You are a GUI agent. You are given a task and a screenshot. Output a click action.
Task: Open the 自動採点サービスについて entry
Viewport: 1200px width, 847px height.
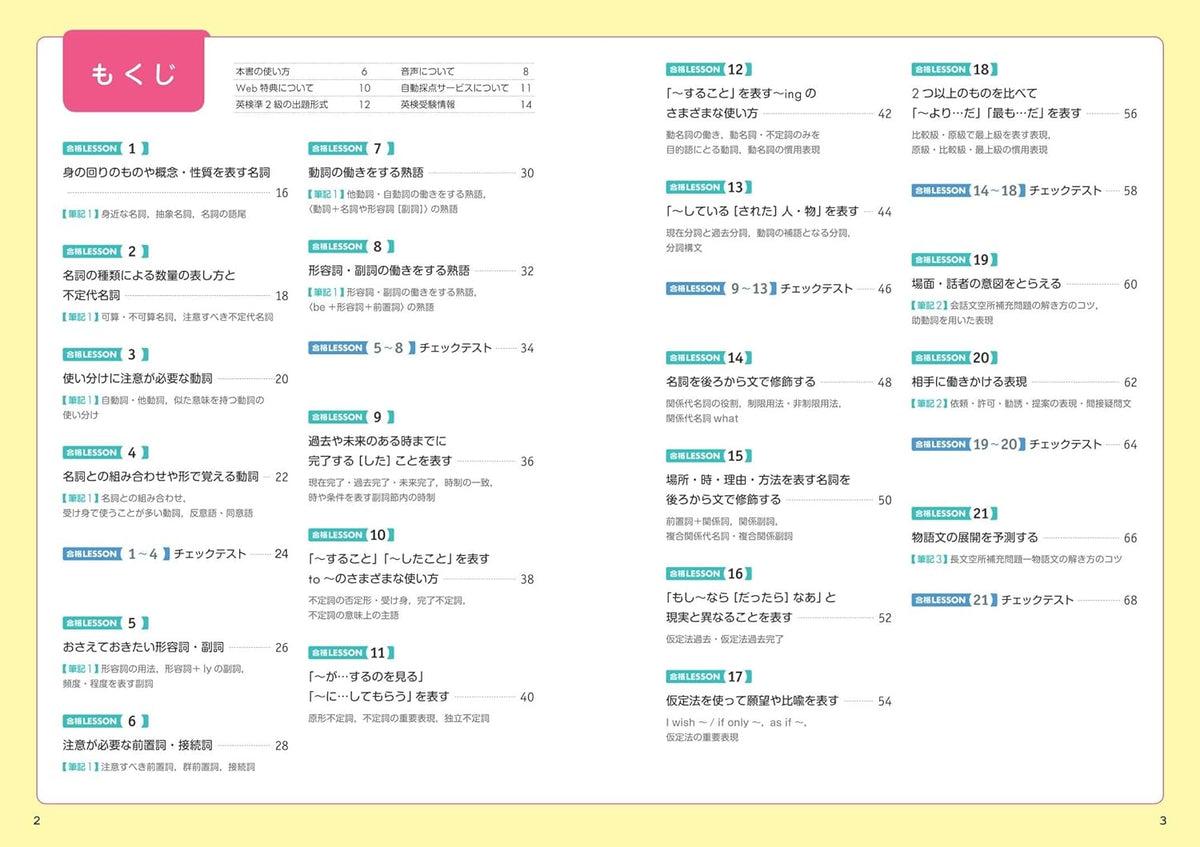(x=454, y=88)
